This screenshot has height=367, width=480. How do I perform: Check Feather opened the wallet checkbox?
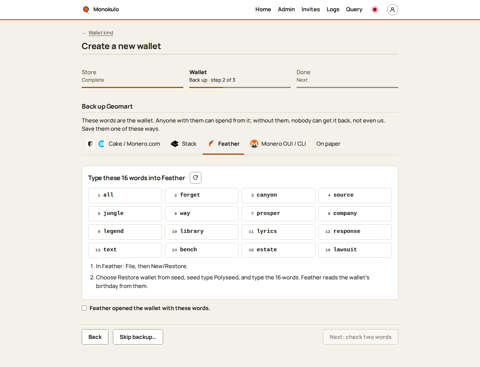point(84,308)
